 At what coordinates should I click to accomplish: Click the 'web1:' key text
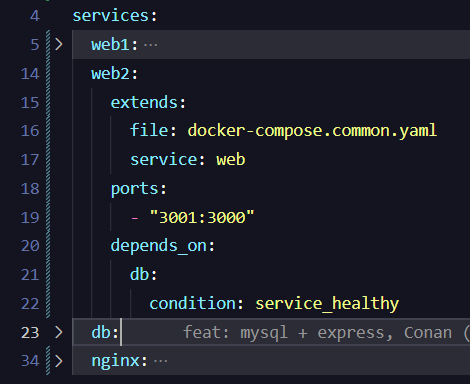click(x=115, y=45)
